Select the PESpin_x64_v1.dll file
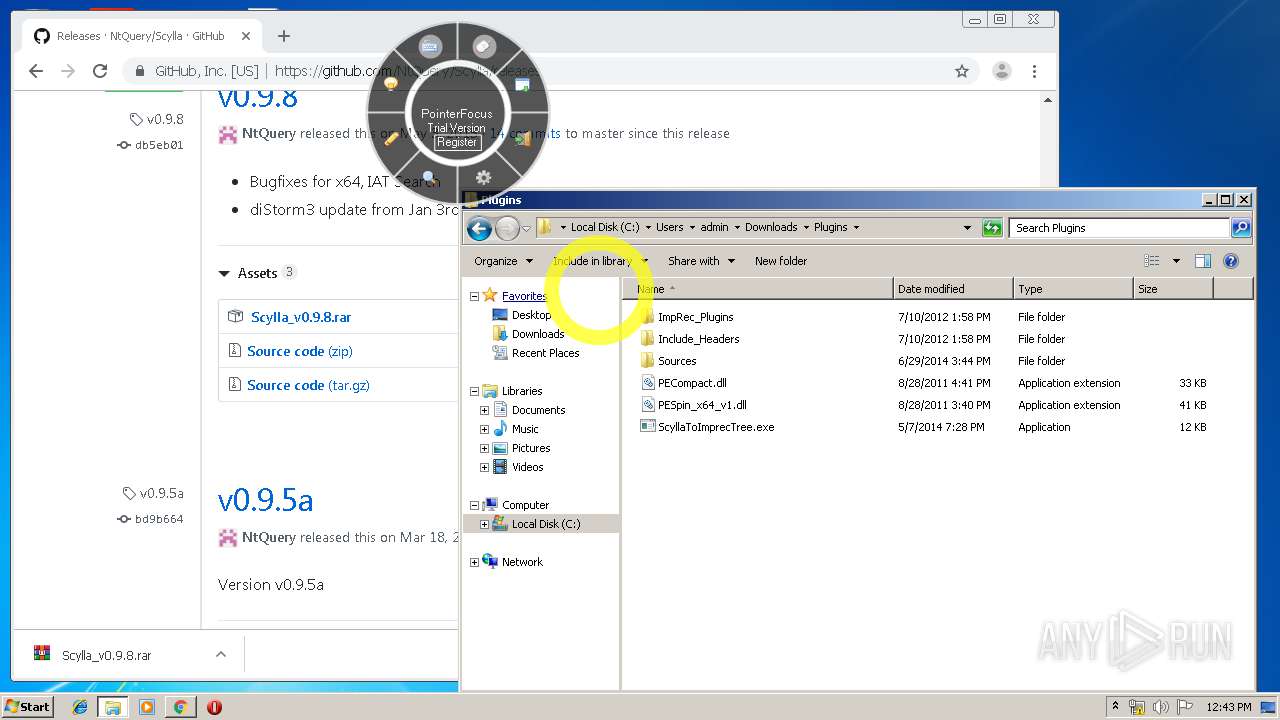This screenshot has width=1280, height=720. click(702, 405)
